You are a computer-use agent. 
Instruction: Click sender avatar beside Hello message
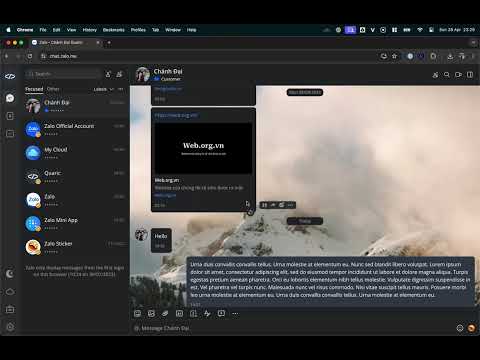(x=141, y=235)
